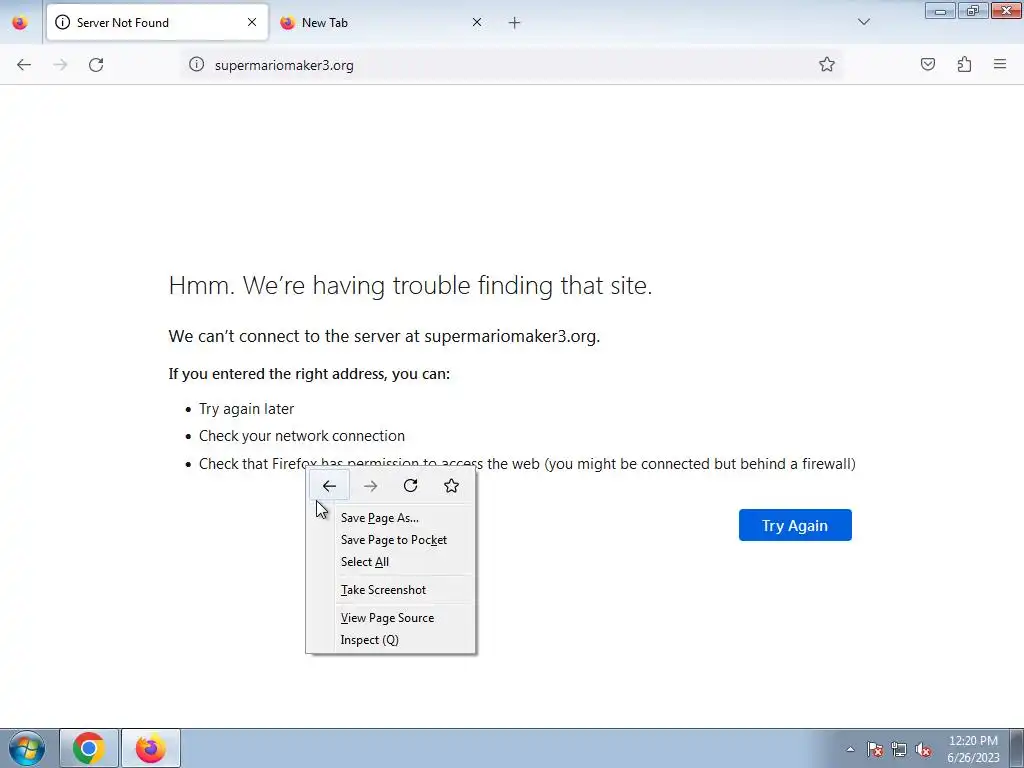The image size is (1024, 768).
Task: Choose Select All from the context menu
Action: (x=391, y=562)
